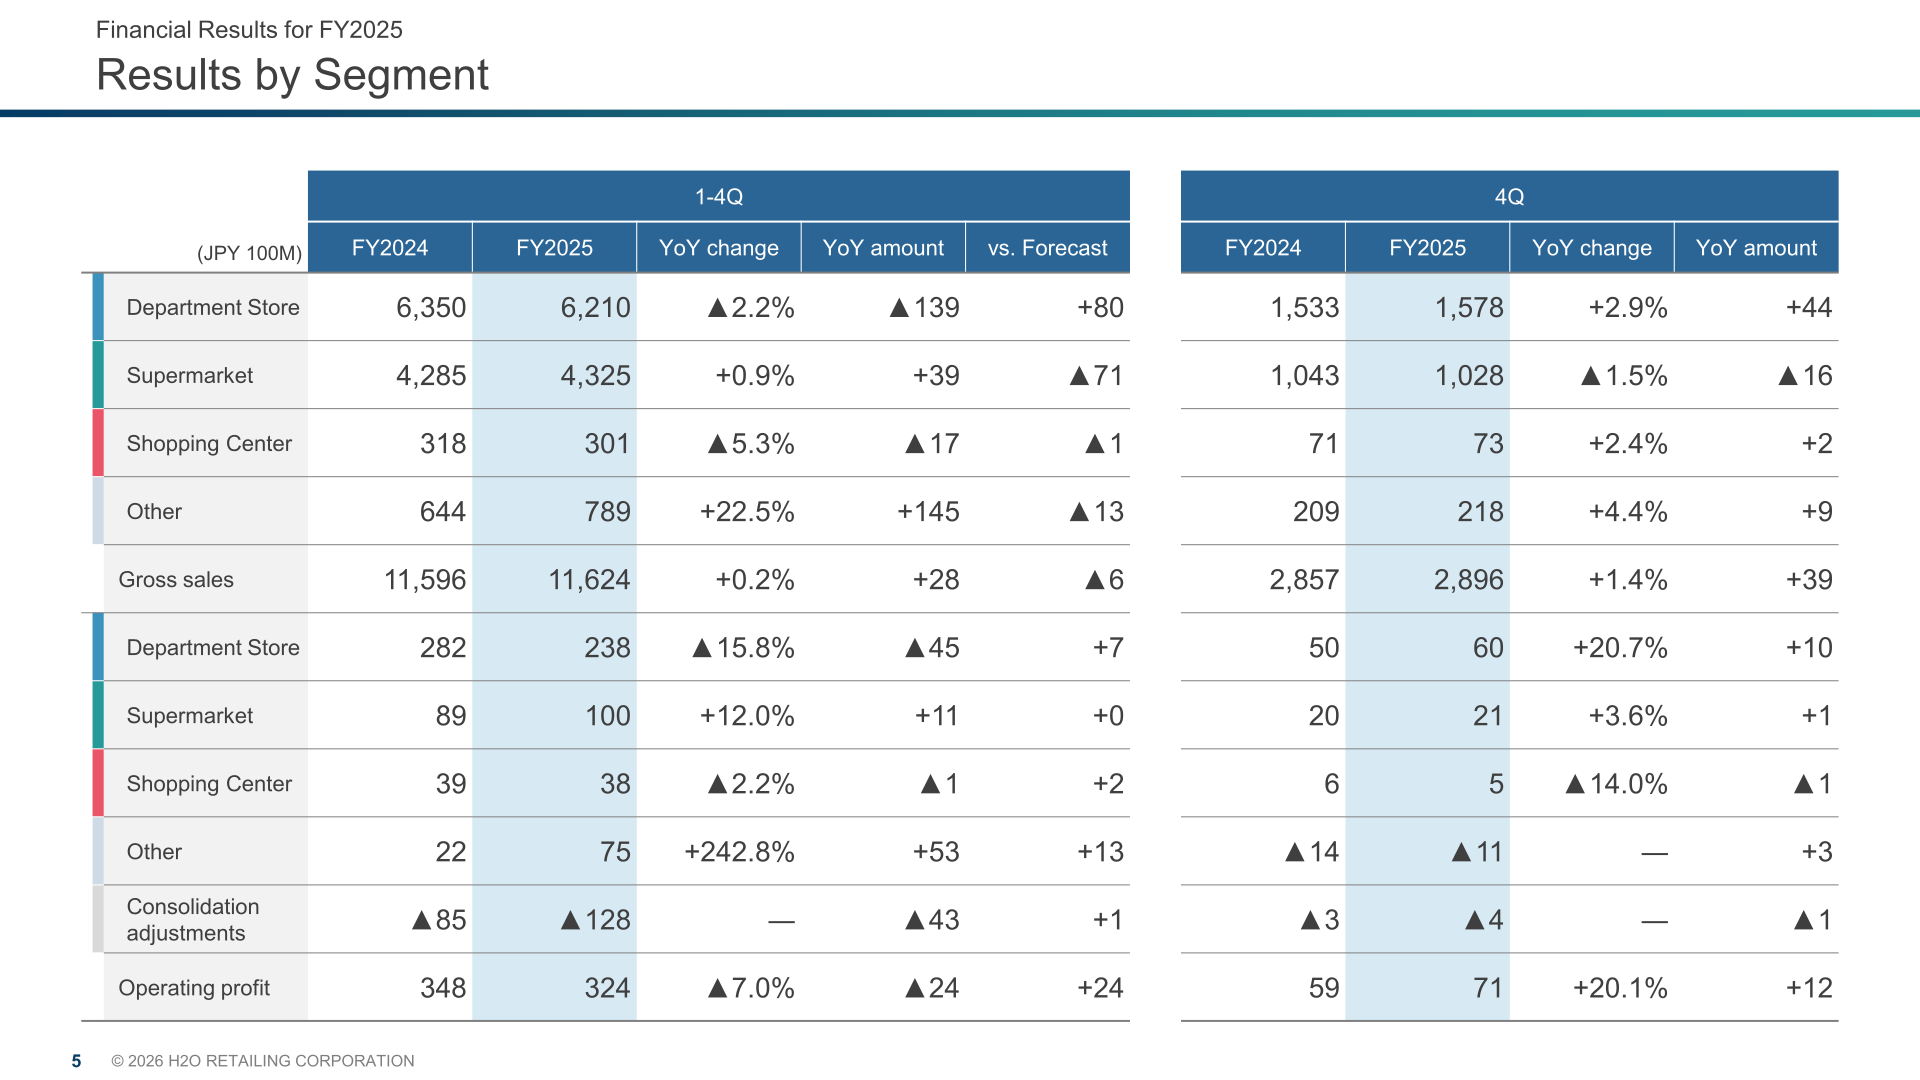1920x1080 pixels.
Task: Click the +3.6% 4Q Supermarket change
Action: point(1628,716)
